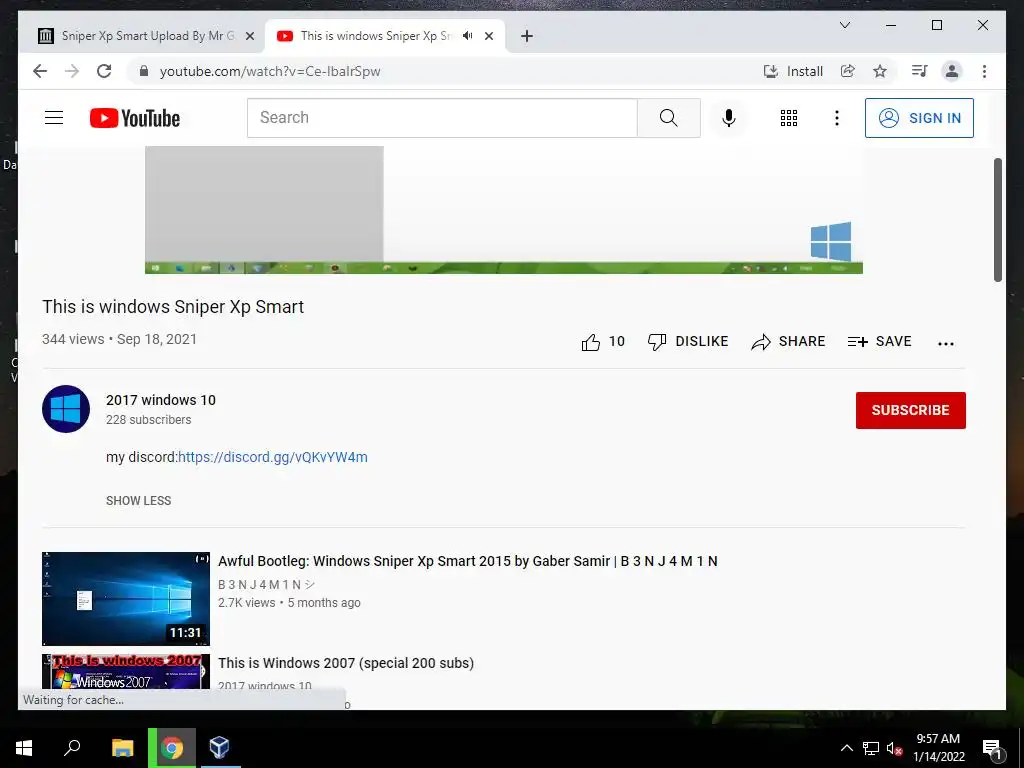Open the YouTube apps grid icon

click(x=788, y=118)
